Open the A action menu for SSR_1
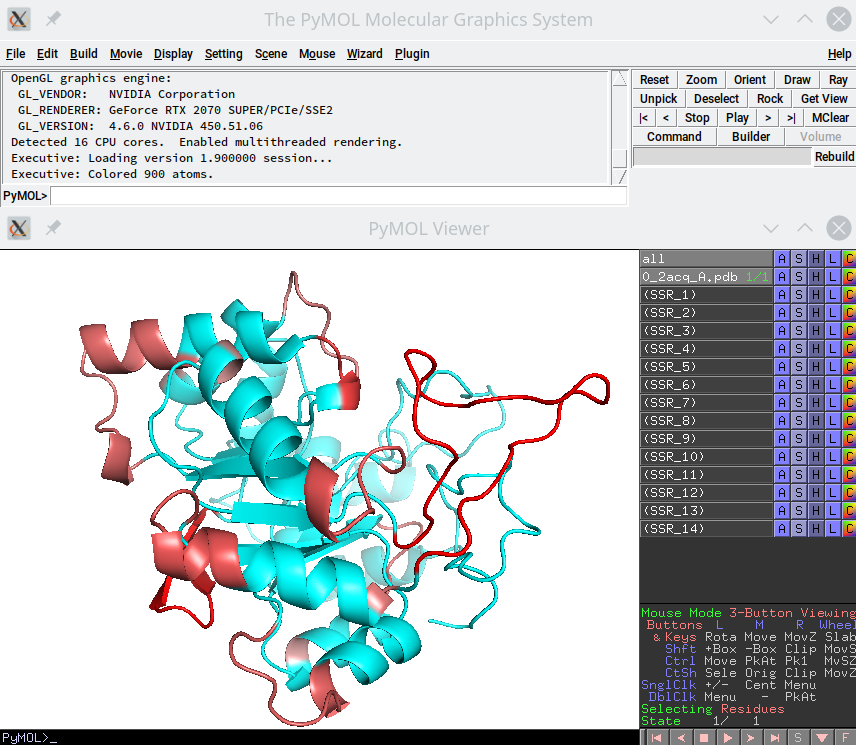The image size is (856, 745). tap(782, 295)
